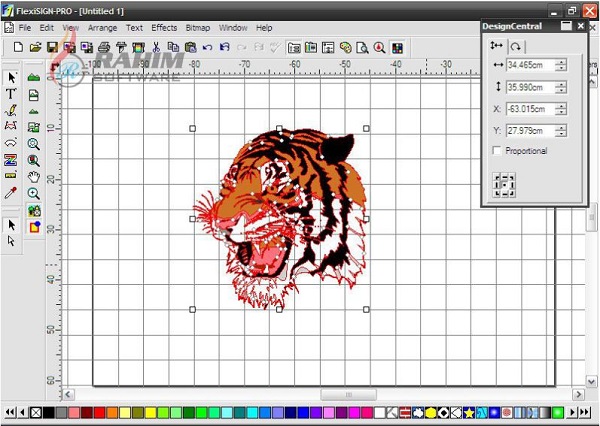The height and width of the screenshot is (426, 600).
Task: Click the Cut scissors icon
Action: coord(156,47)
